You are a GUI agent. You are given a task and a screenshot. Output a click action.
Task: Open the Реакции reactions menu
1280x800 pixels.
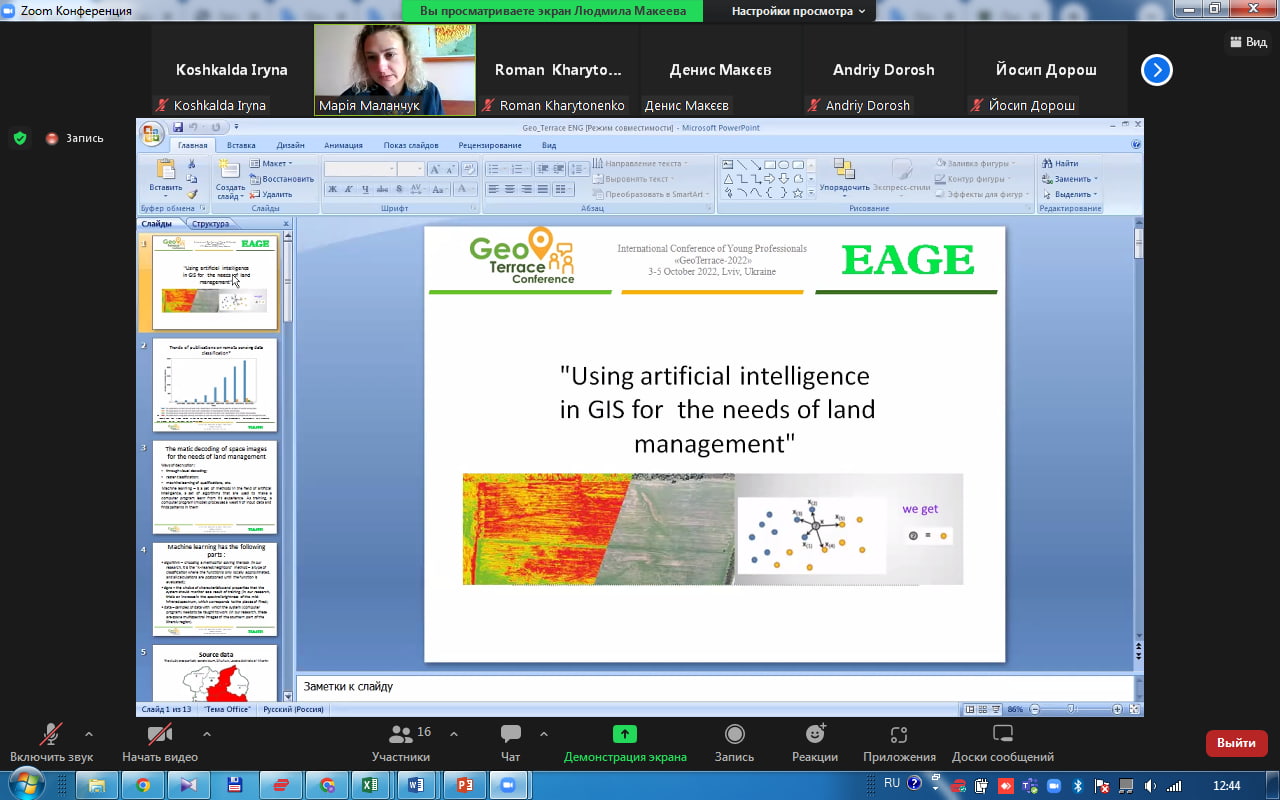815,743
